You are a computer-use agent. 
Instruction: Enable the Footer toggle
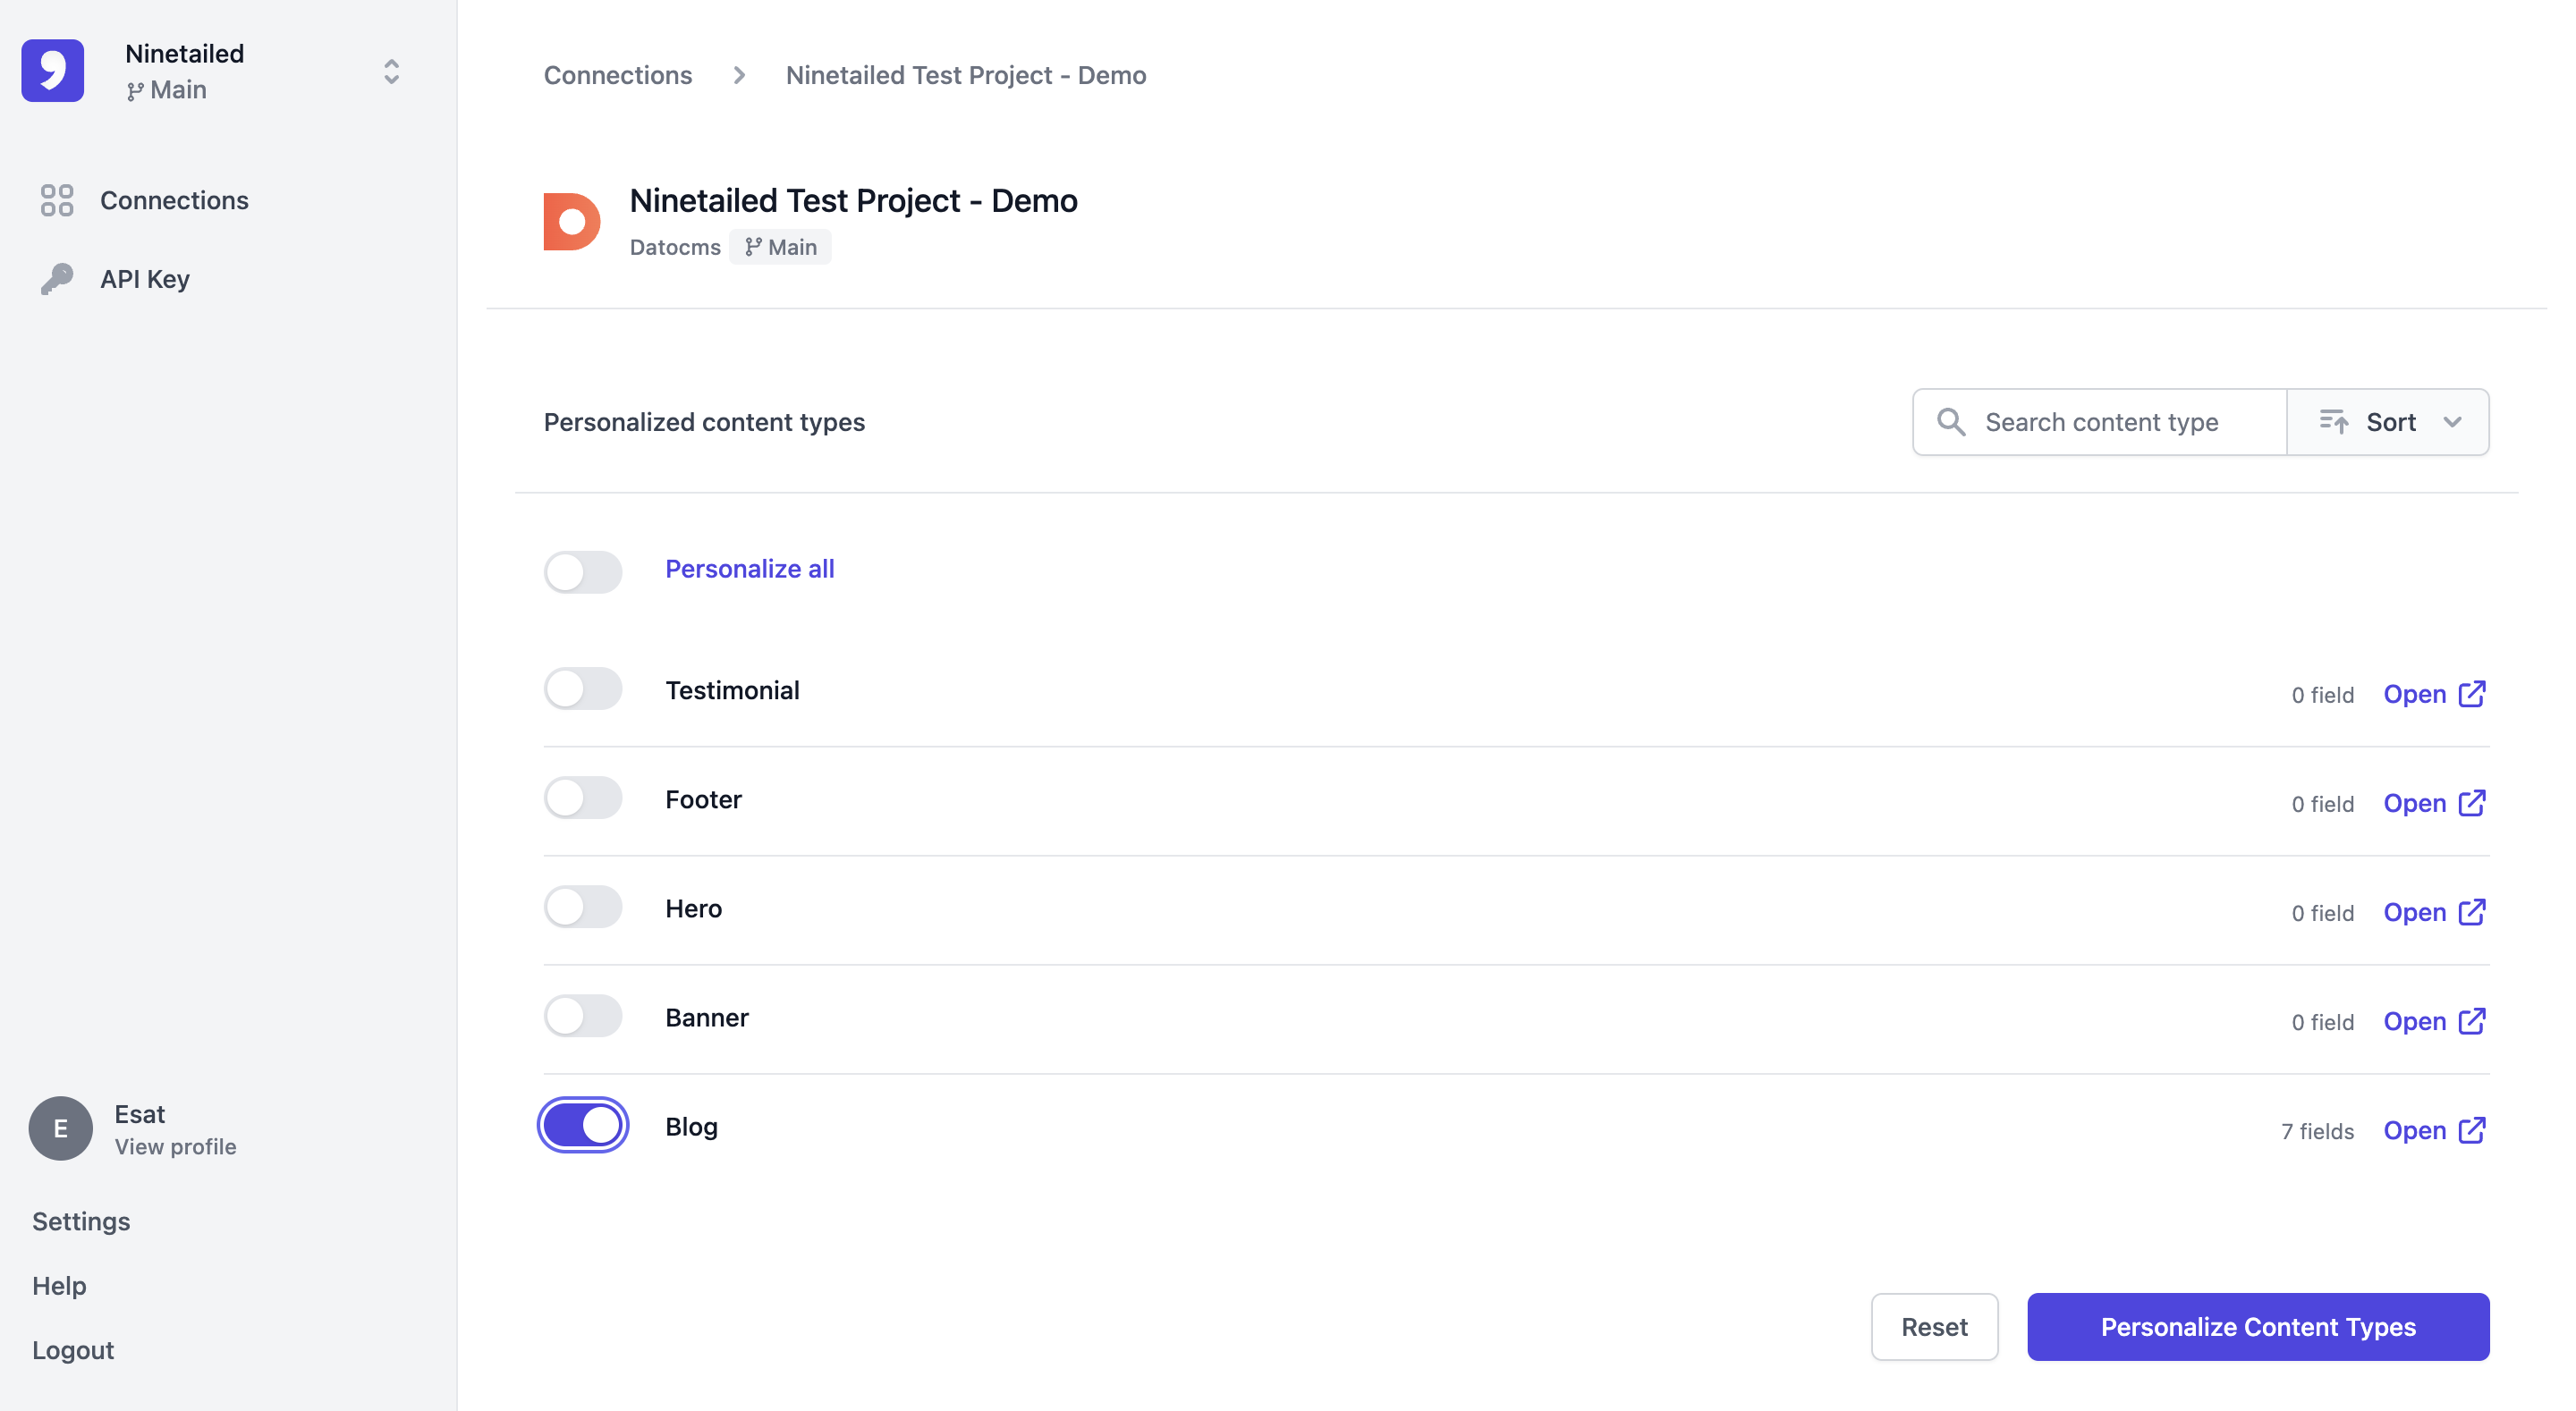(583, 798)
